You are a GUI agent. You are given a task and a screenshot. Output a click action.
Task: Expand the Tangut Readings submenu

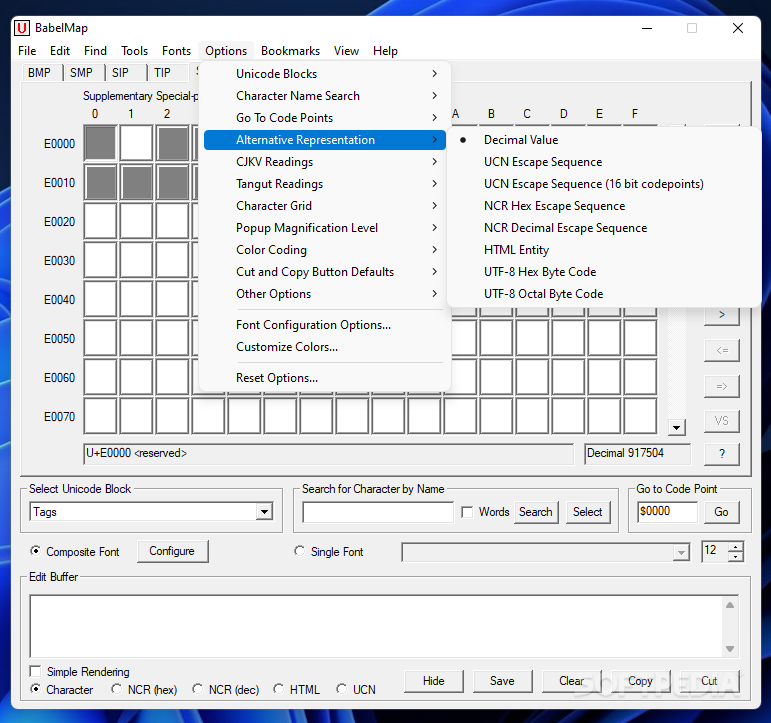click(x=325, y=184)
